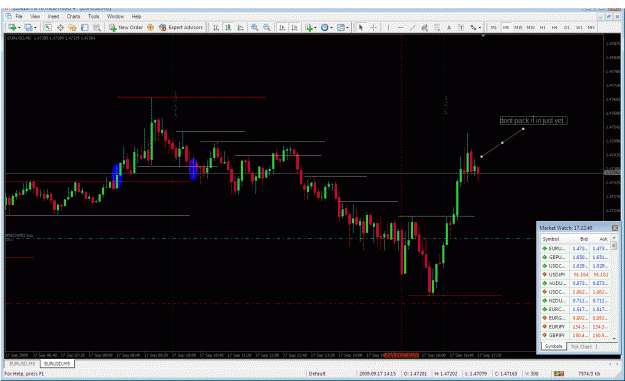Viewport: 625px width, 381px height.
Task: Click the Market Watch scroll up arrow
Action: [x=614, y=238]
